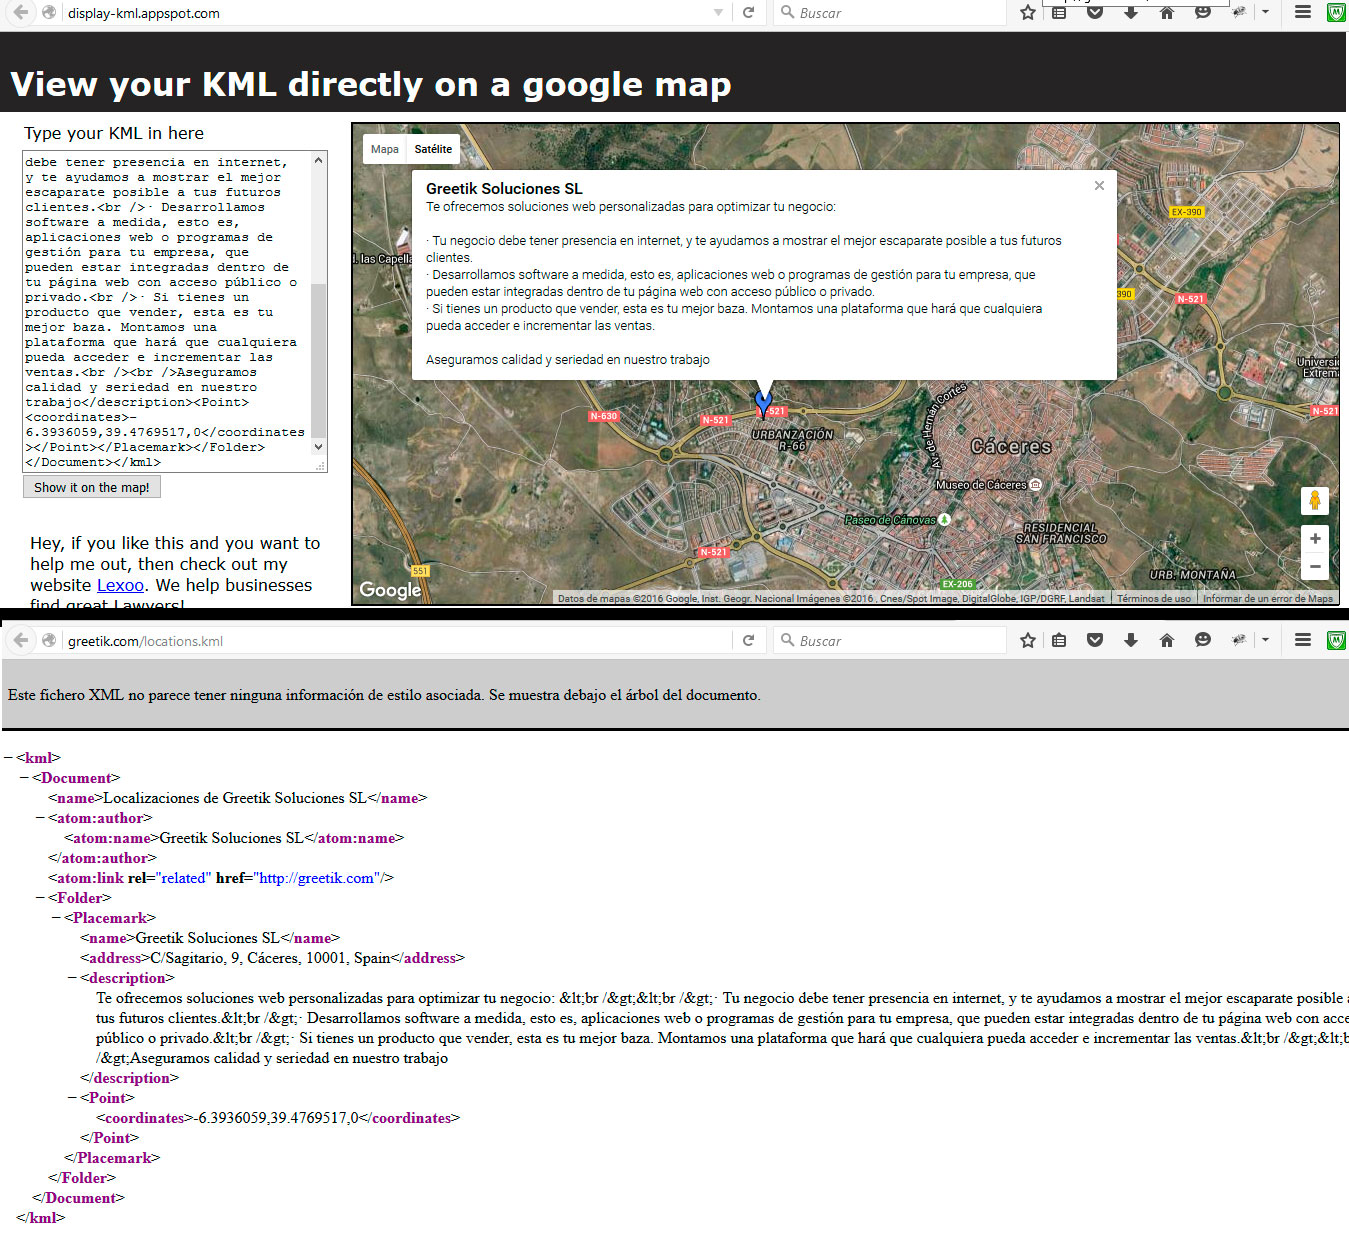Open toolbar overflow dropdown in top window
This screenshot has width=1349, height=1238.
[1265, 12]
